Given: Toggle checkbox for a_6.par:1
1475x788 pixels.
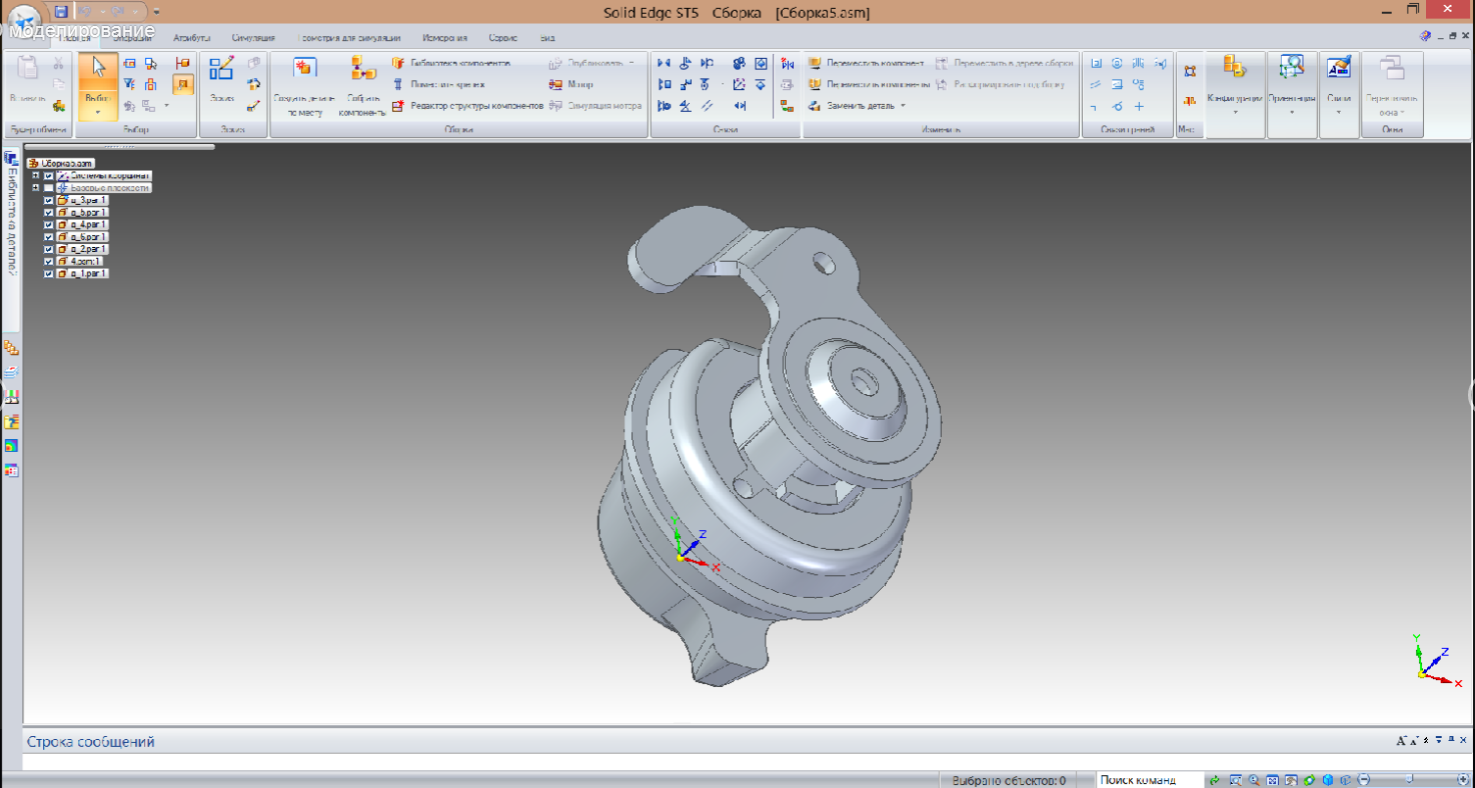Looking at the screenshot, I should coord(49,237).
